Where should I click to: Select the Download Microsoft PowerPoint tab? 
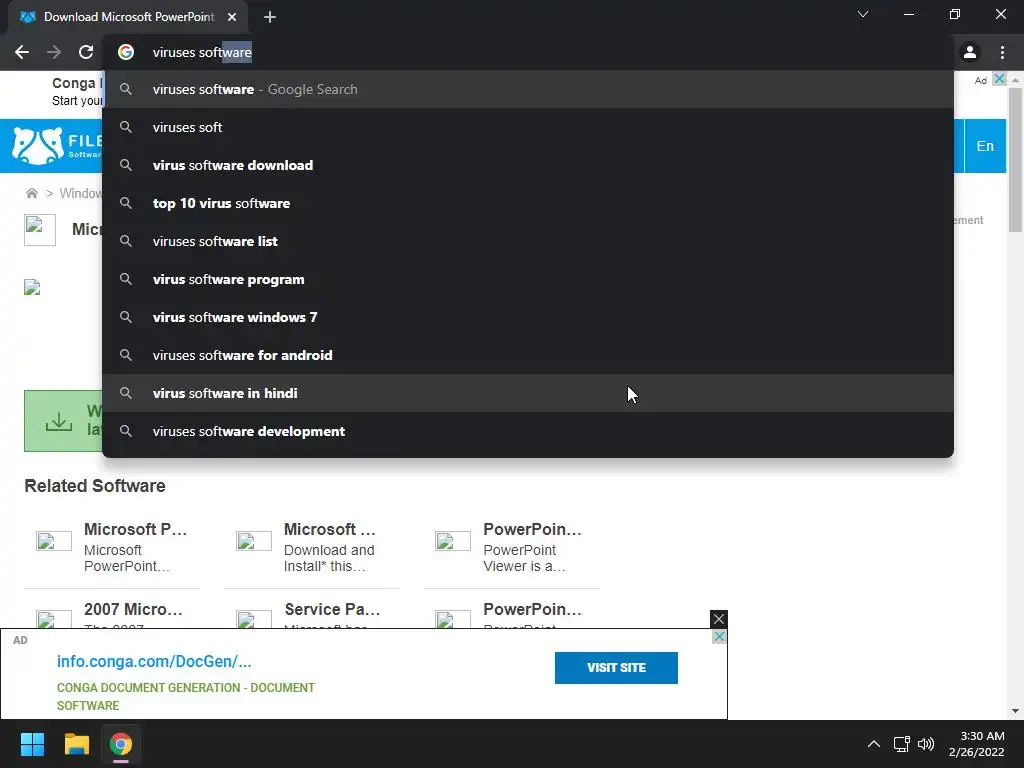pos(129,17)
